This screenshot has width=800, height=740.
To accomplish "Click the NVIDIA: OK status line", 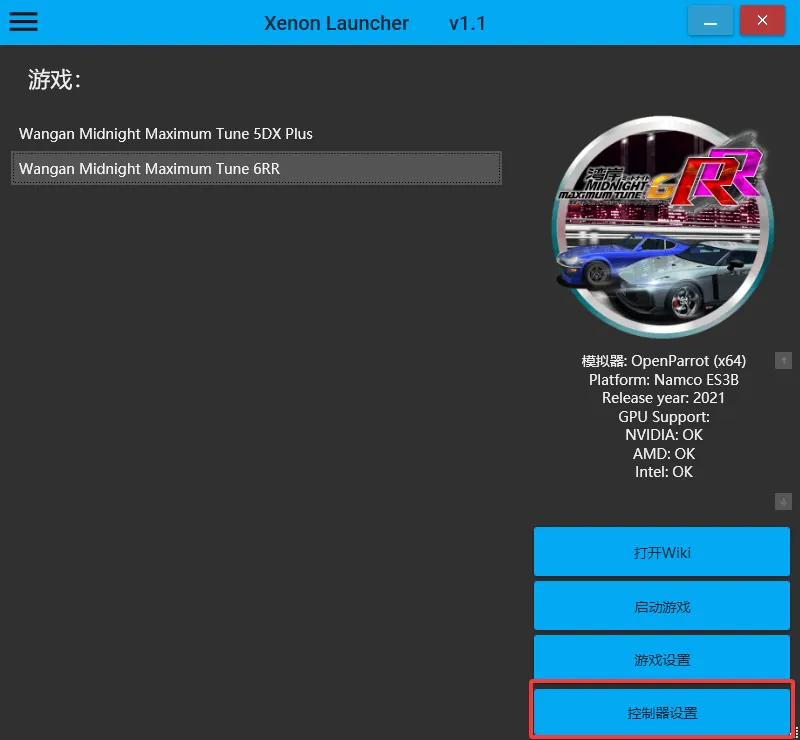I will pyautogui.click(x=663, y=435).
